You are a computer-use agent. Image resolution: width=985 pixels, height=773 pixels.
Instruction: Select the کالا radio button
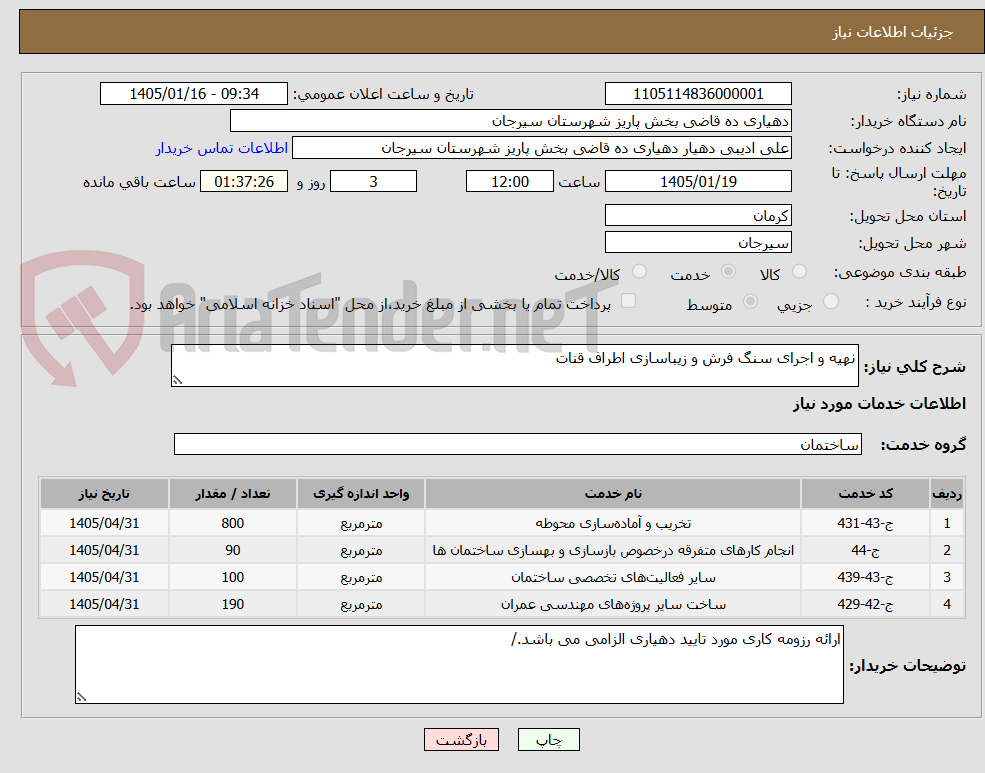coord(799,271)
